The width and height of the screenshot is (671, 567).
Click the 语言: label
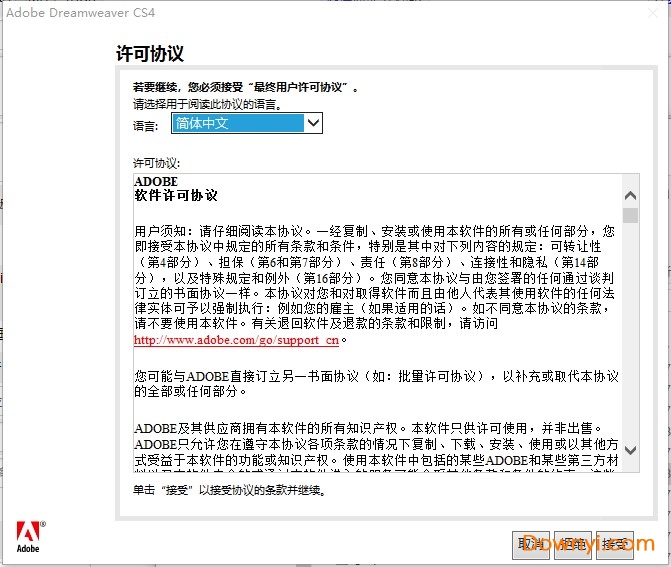tap(145, 126)
